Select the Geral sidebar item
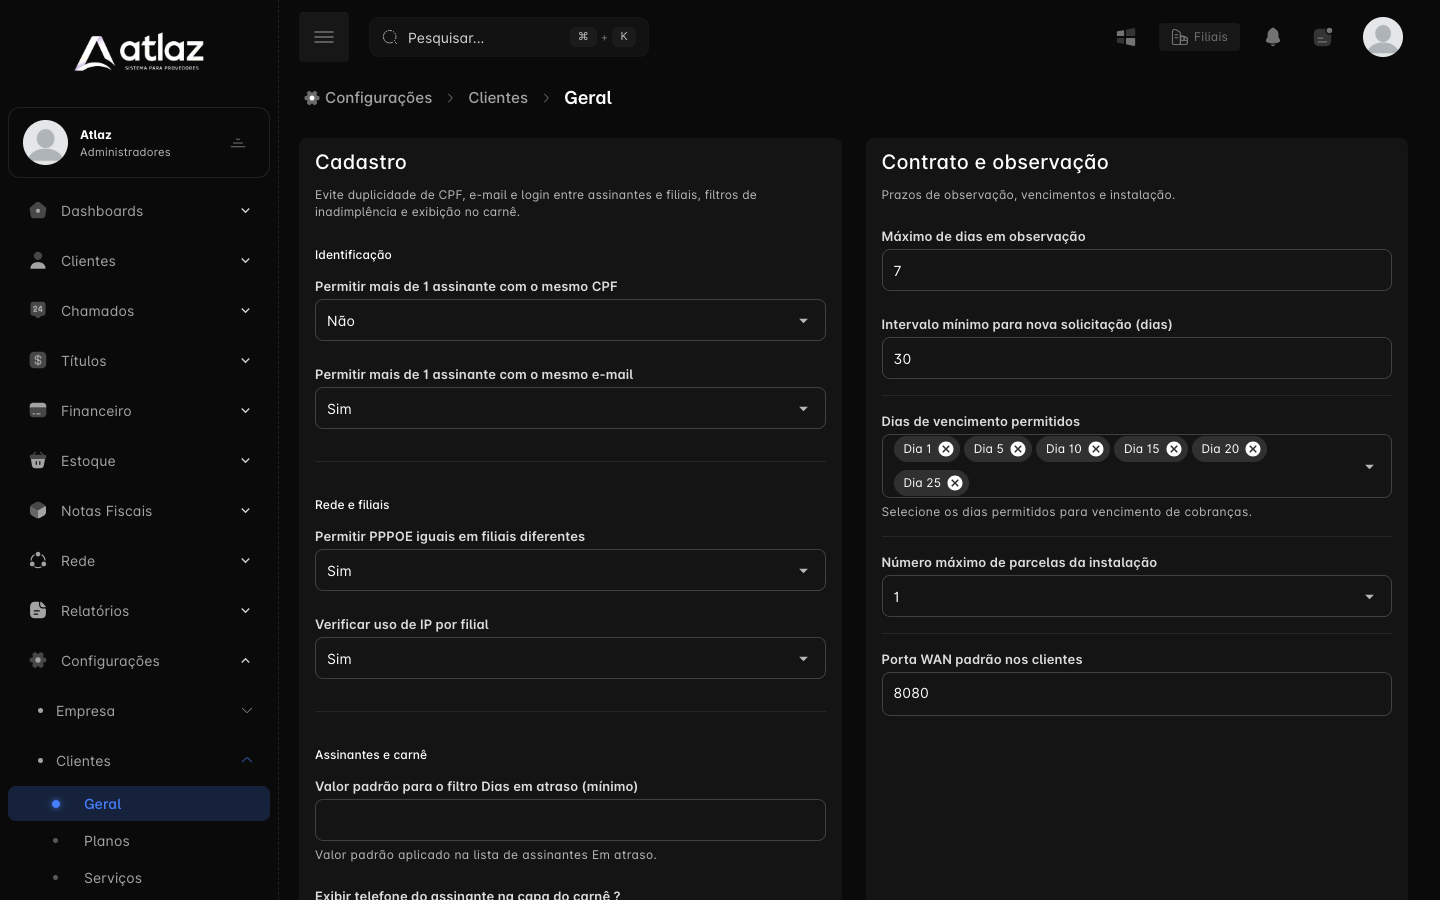The width and height of the screenshot is (1440, 900). [139, 804]
